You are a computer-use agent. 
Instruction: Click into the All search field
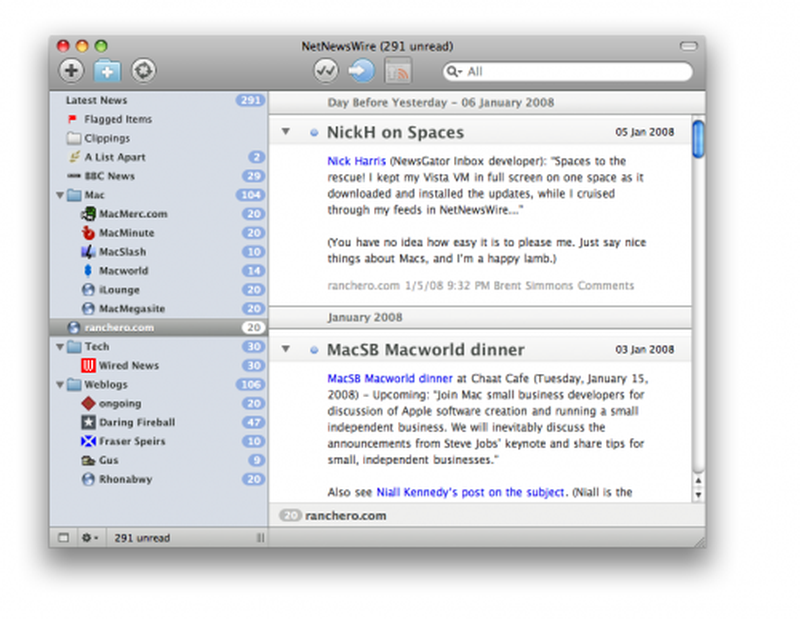coord(567,71)
